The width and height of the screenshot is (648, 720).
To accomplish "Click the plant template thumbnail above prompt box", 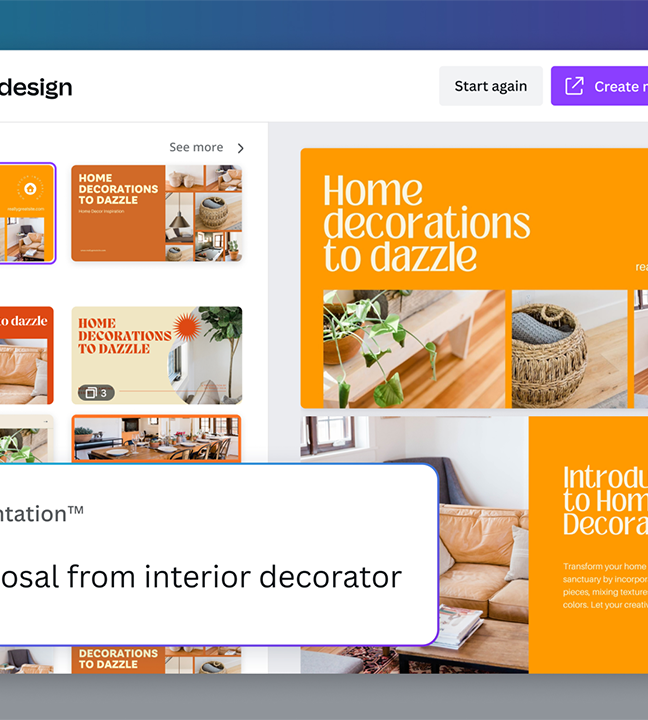I will click(27, 439).
